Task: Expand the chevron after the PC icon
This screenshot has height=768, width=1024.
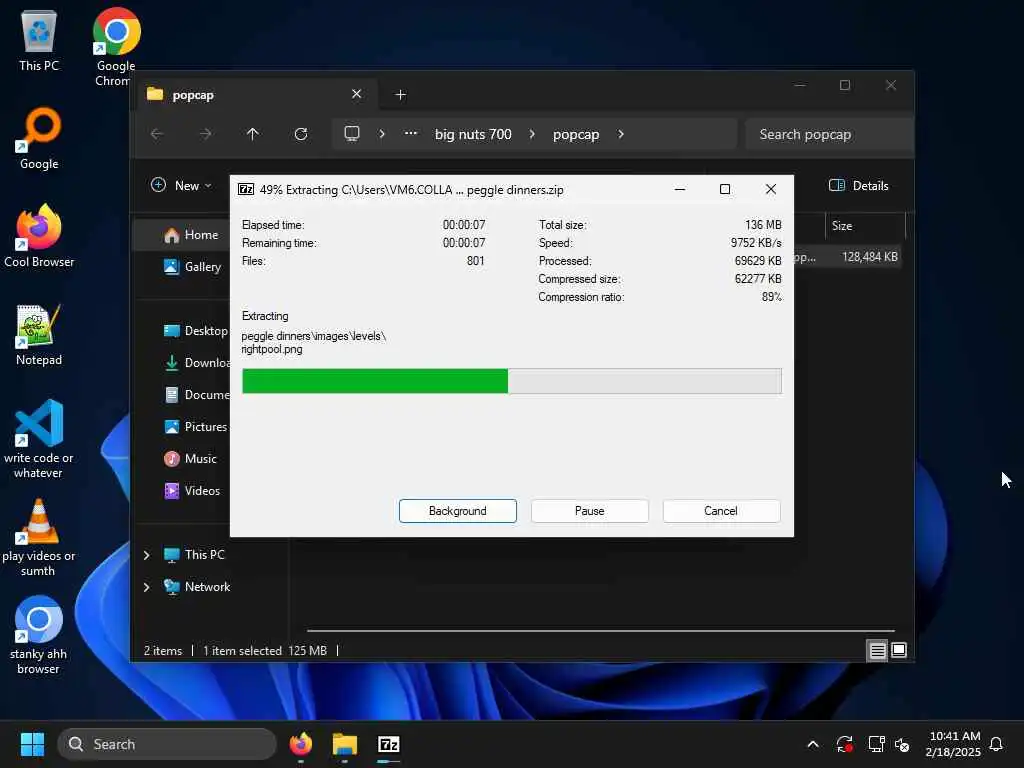Action: 382,134
